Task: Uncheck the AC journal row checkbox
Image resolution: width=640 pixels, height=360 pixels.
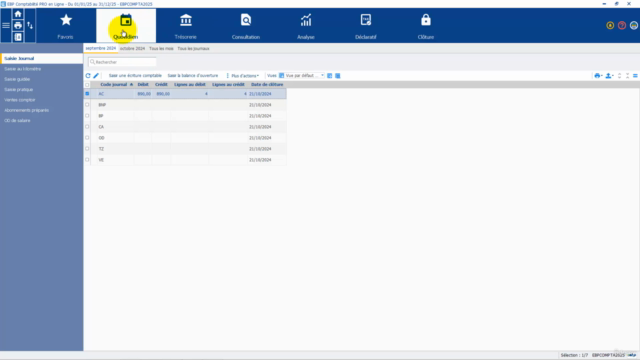Action: point(87,93)
